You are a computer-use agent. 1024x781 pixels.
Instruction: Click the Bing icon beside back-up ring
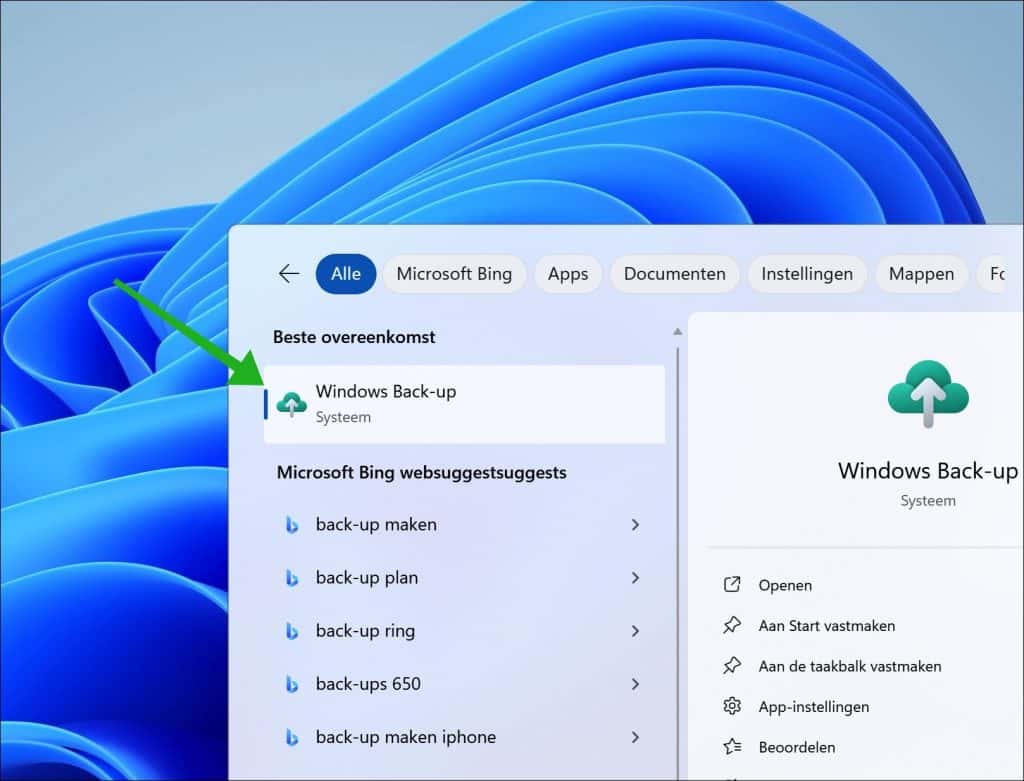click(x=291, y=631)
